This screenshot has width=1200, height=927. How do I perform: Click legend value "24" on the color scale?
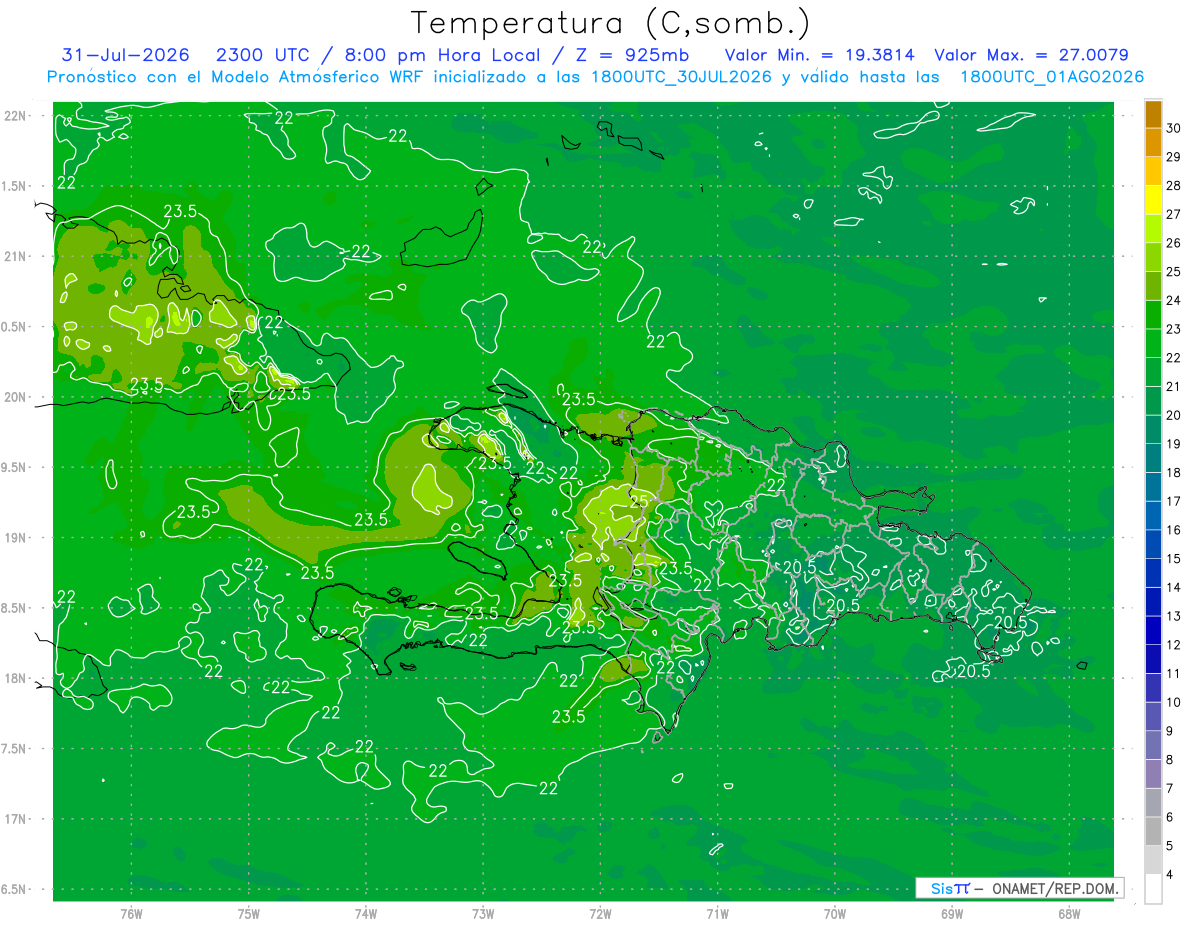[1174, 300]
